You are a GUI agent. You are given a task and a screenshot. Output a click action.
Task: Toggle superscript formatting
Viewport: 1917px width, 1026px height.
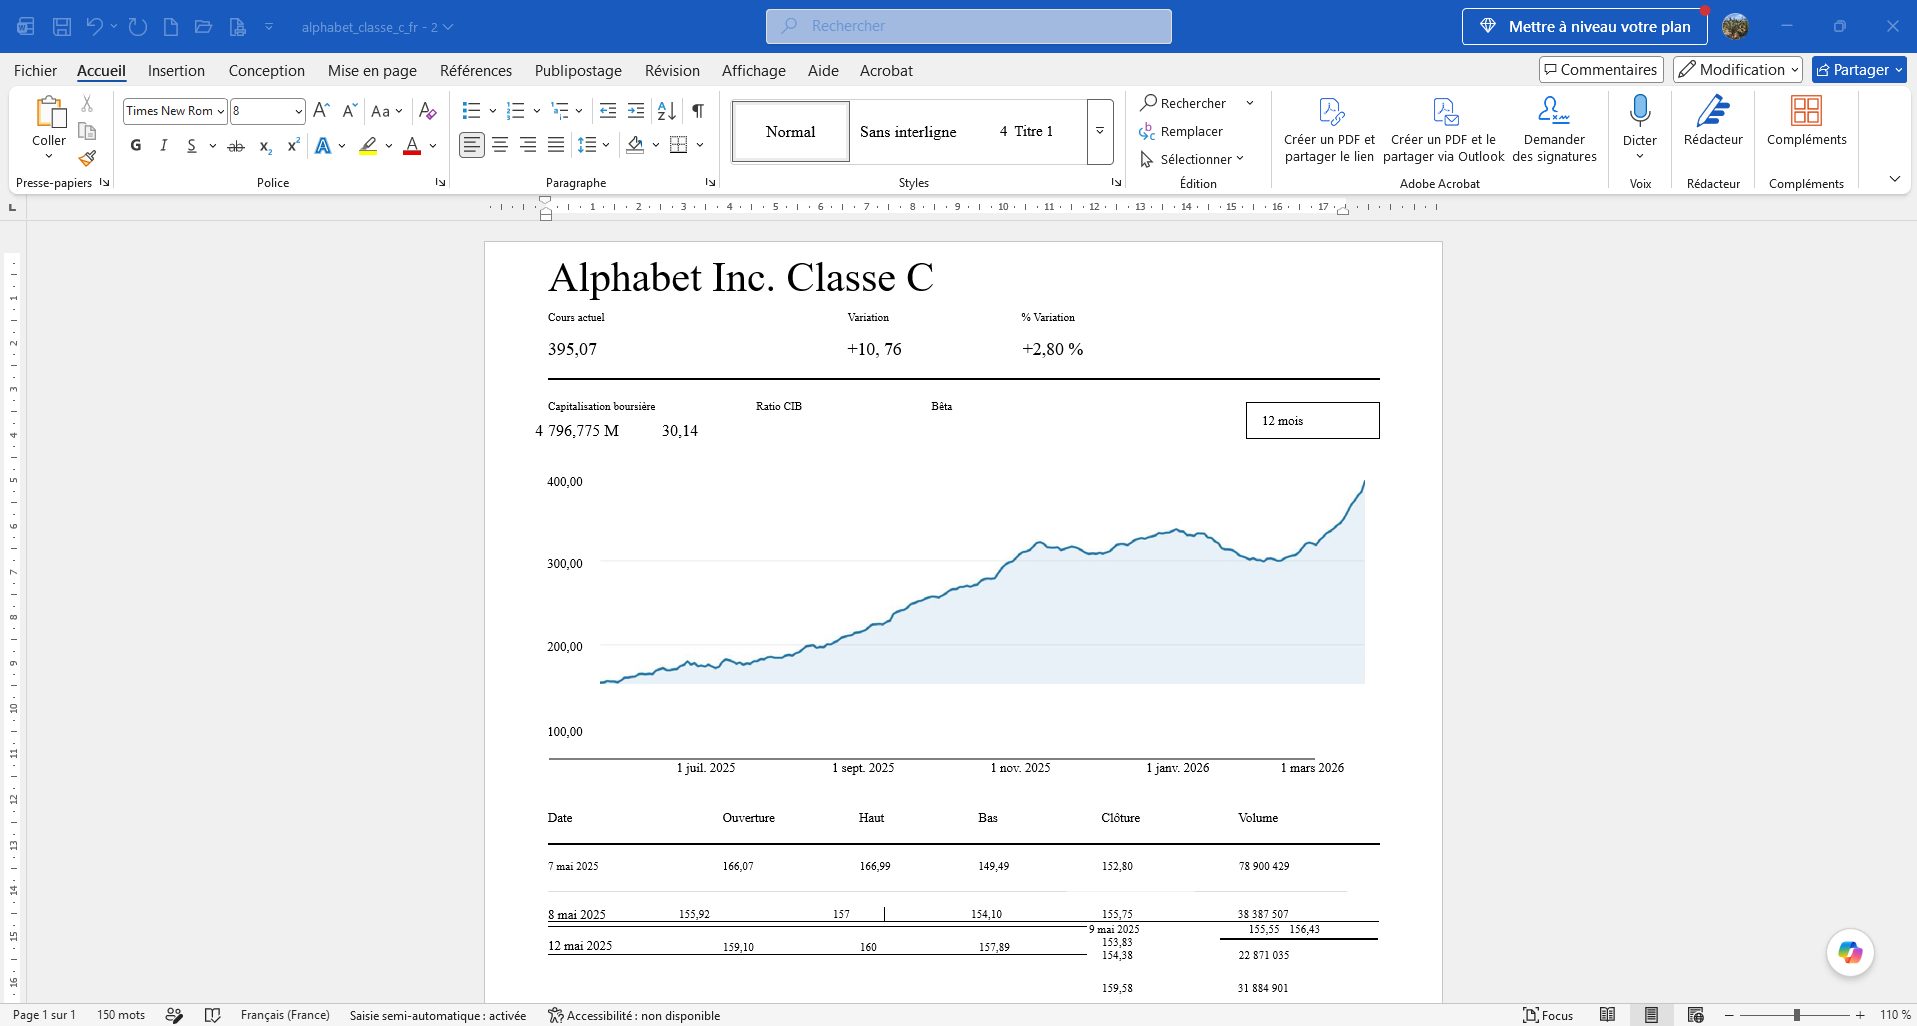293,146
